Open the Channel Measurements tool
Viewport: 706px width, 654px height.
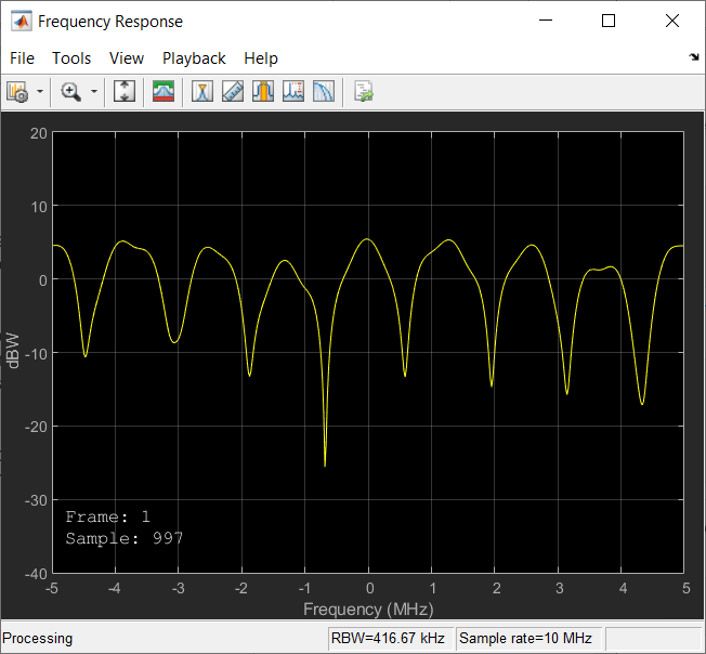point(263,92)
